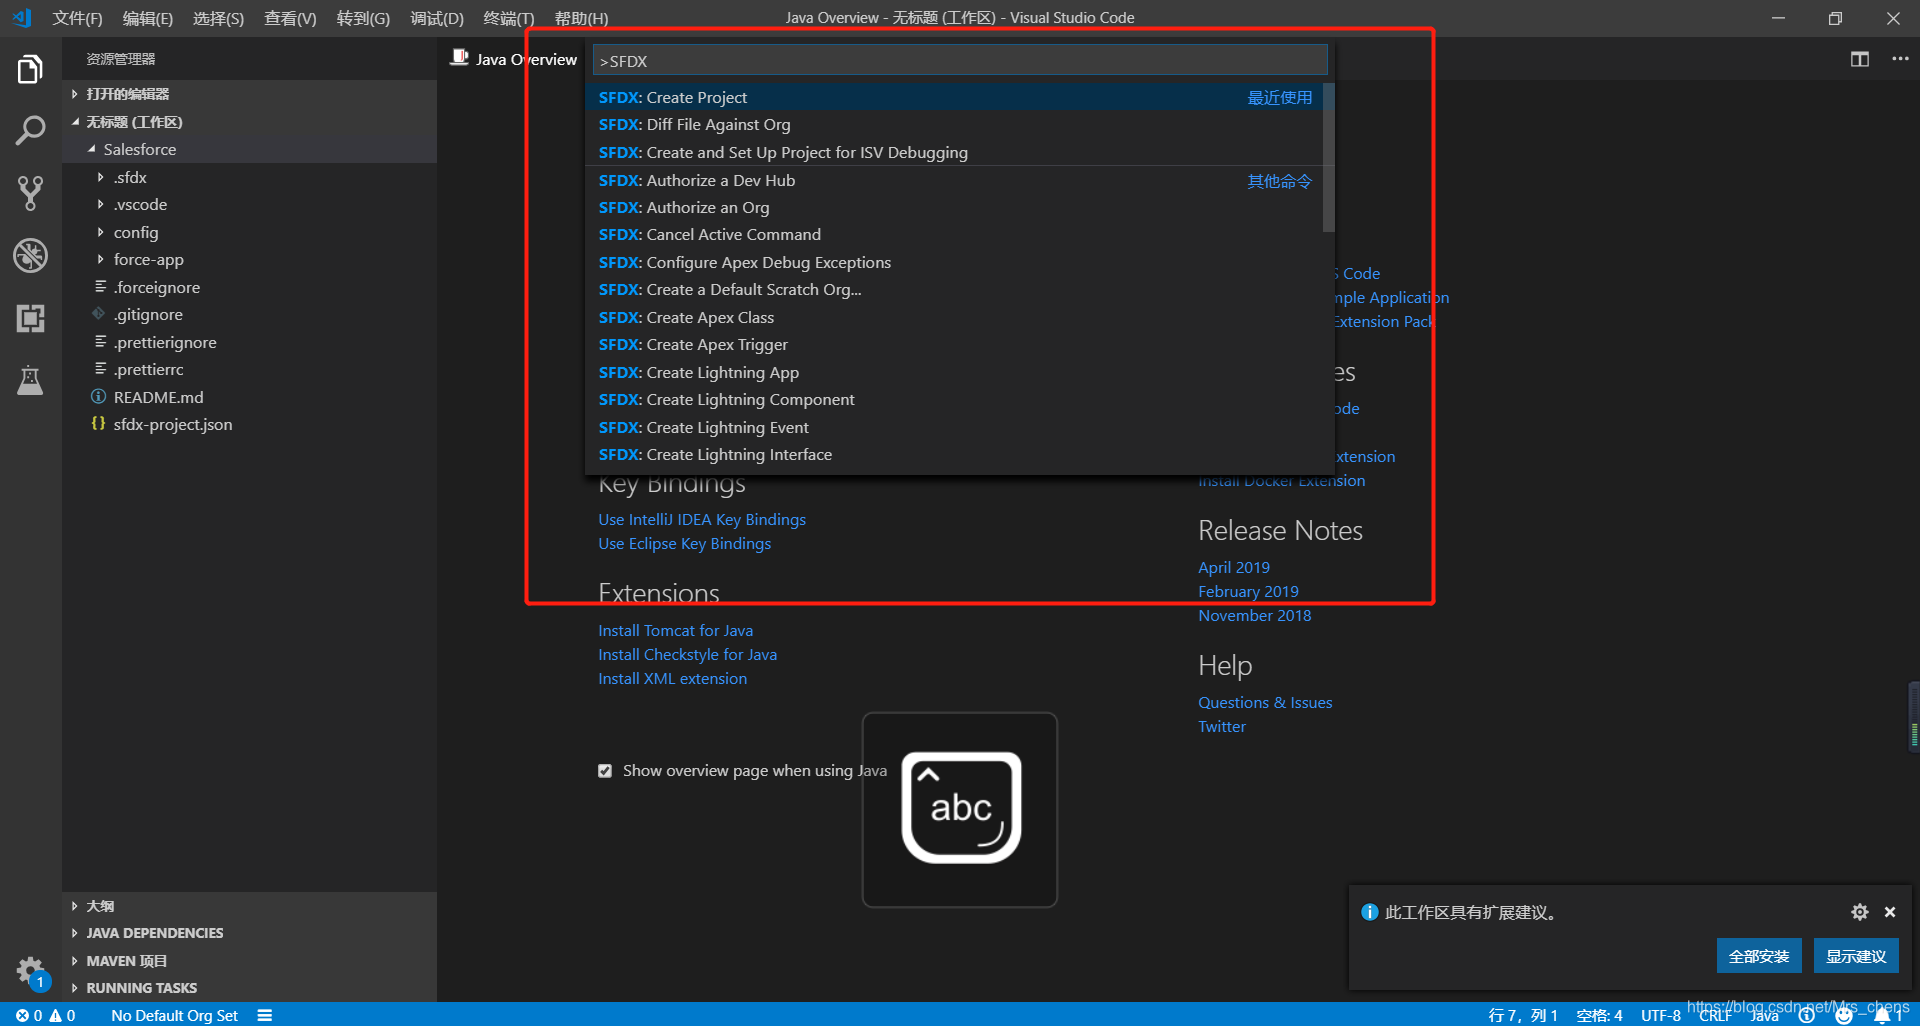
Task: Click Install XML extension link
Action: (672, 679)
